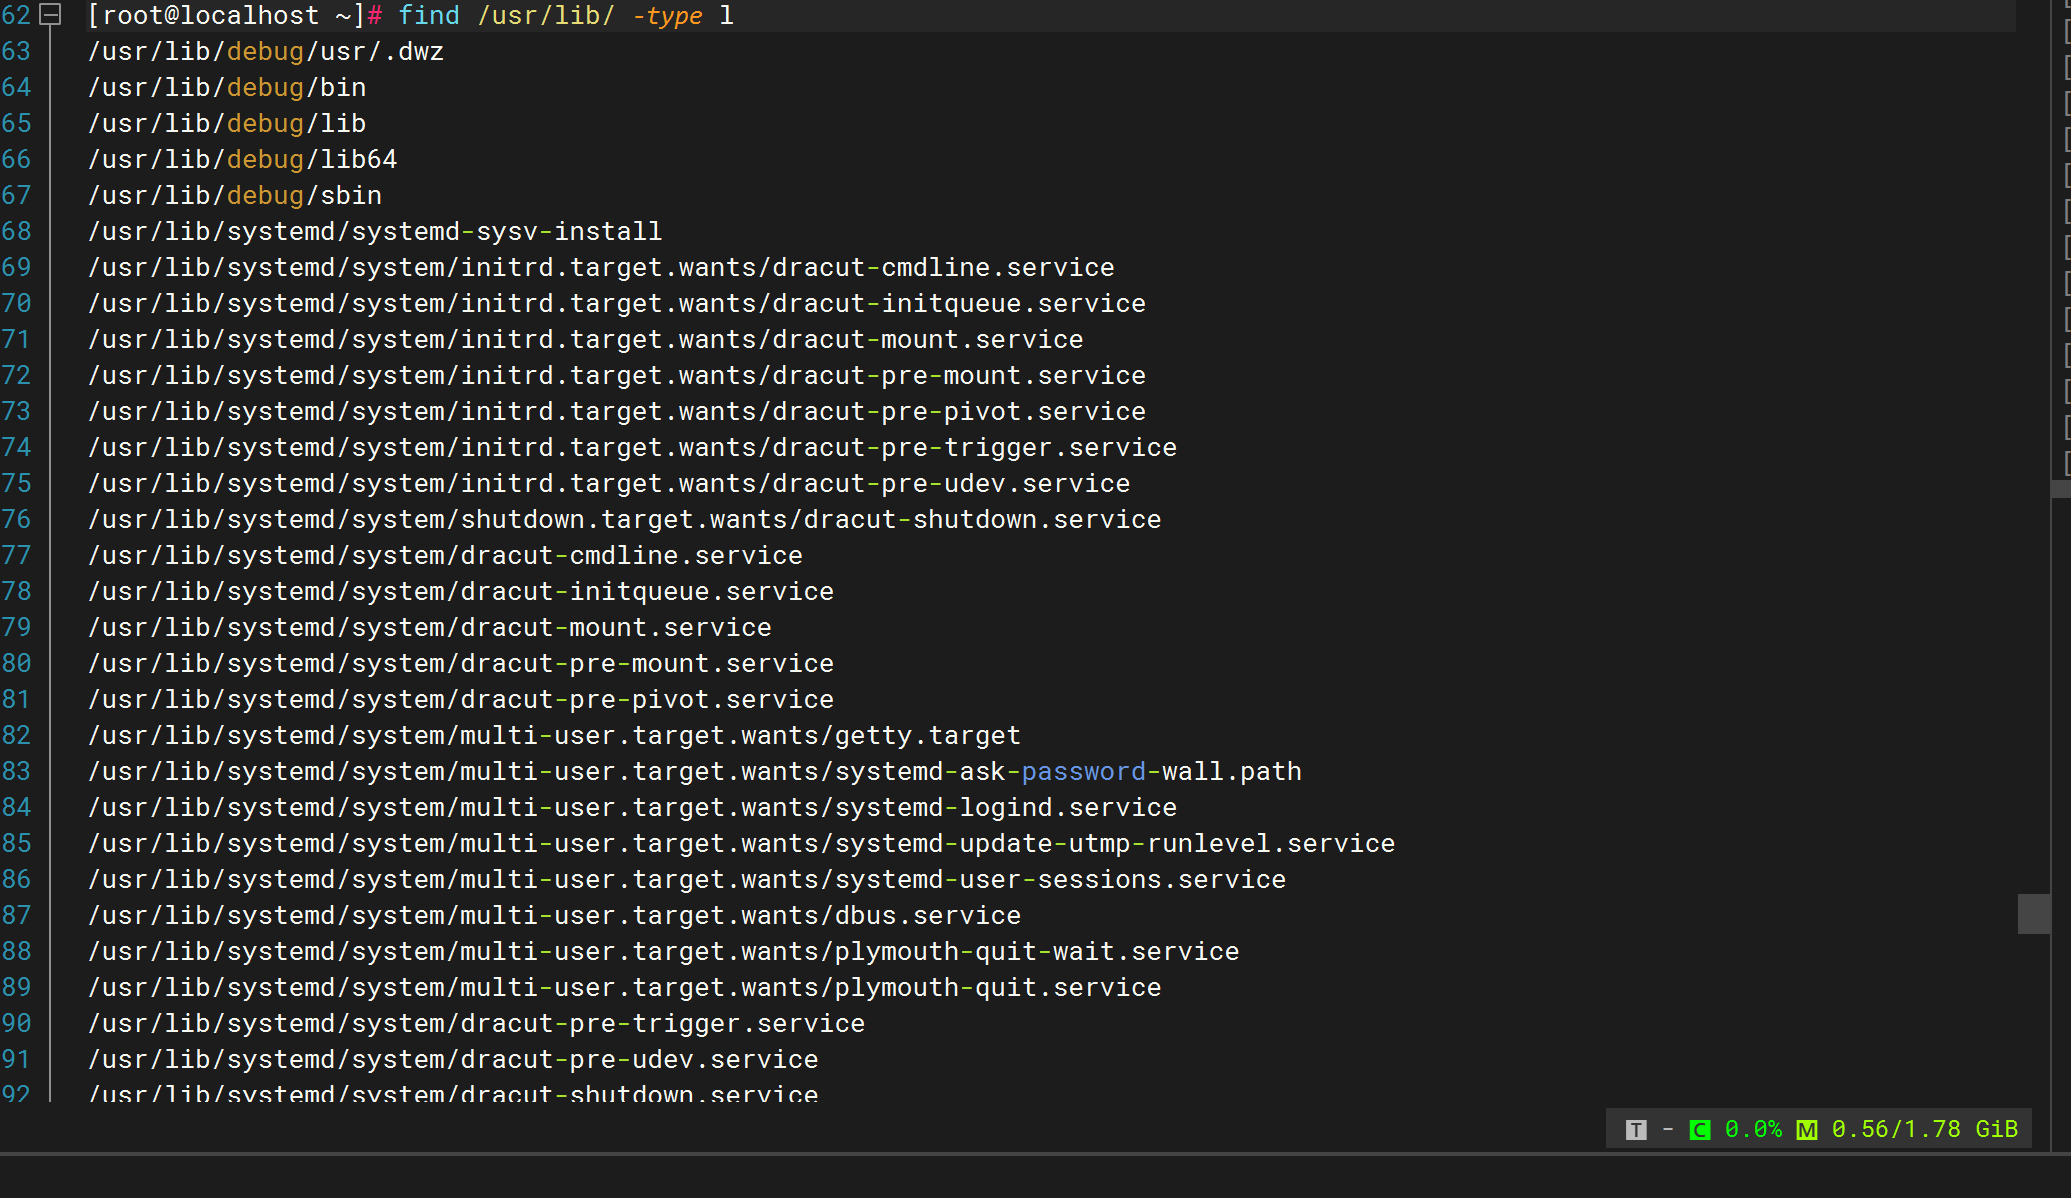This screenshot has width=2071, height=1198.
Task: Click the -type option in the command
Action: (x=666, y=15)
